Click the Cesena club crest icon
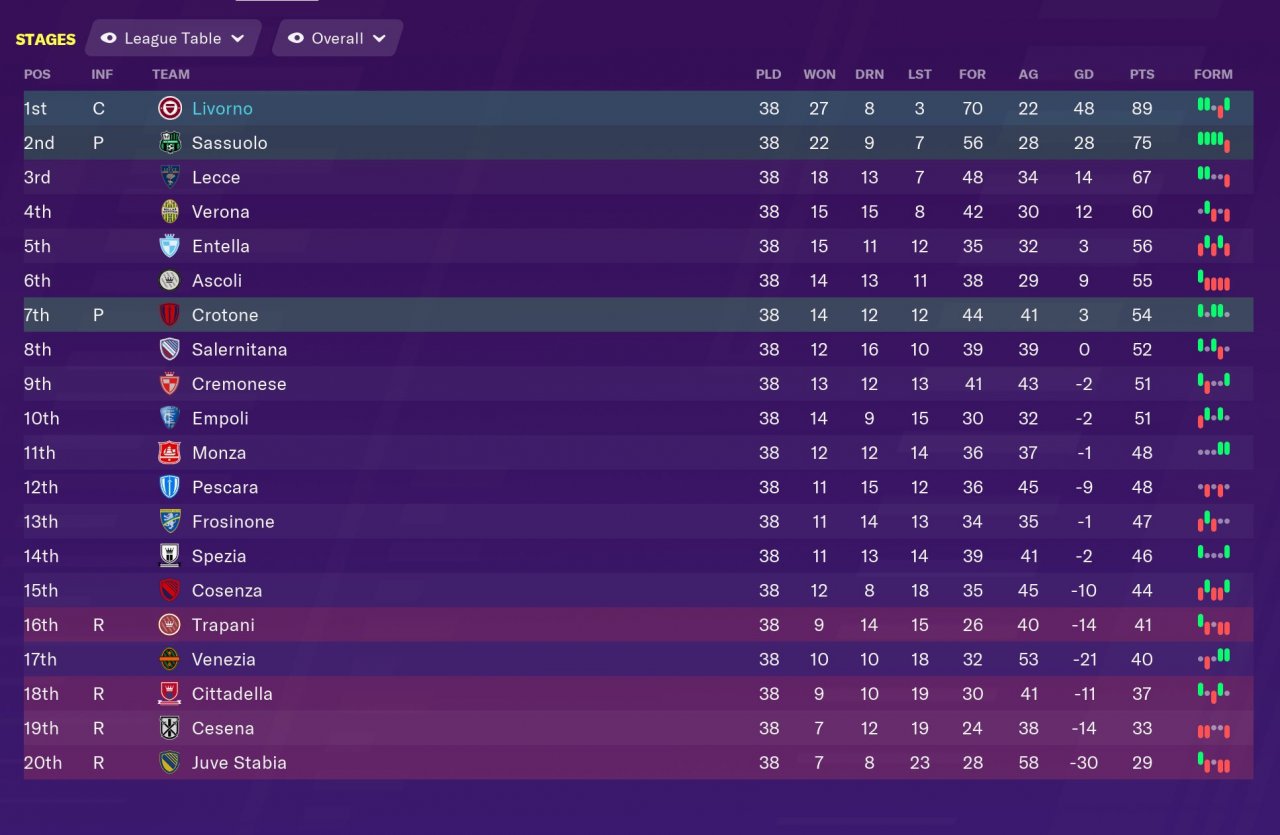The width and height of the screenshot is (1280, 835). [x=170, y=728]
